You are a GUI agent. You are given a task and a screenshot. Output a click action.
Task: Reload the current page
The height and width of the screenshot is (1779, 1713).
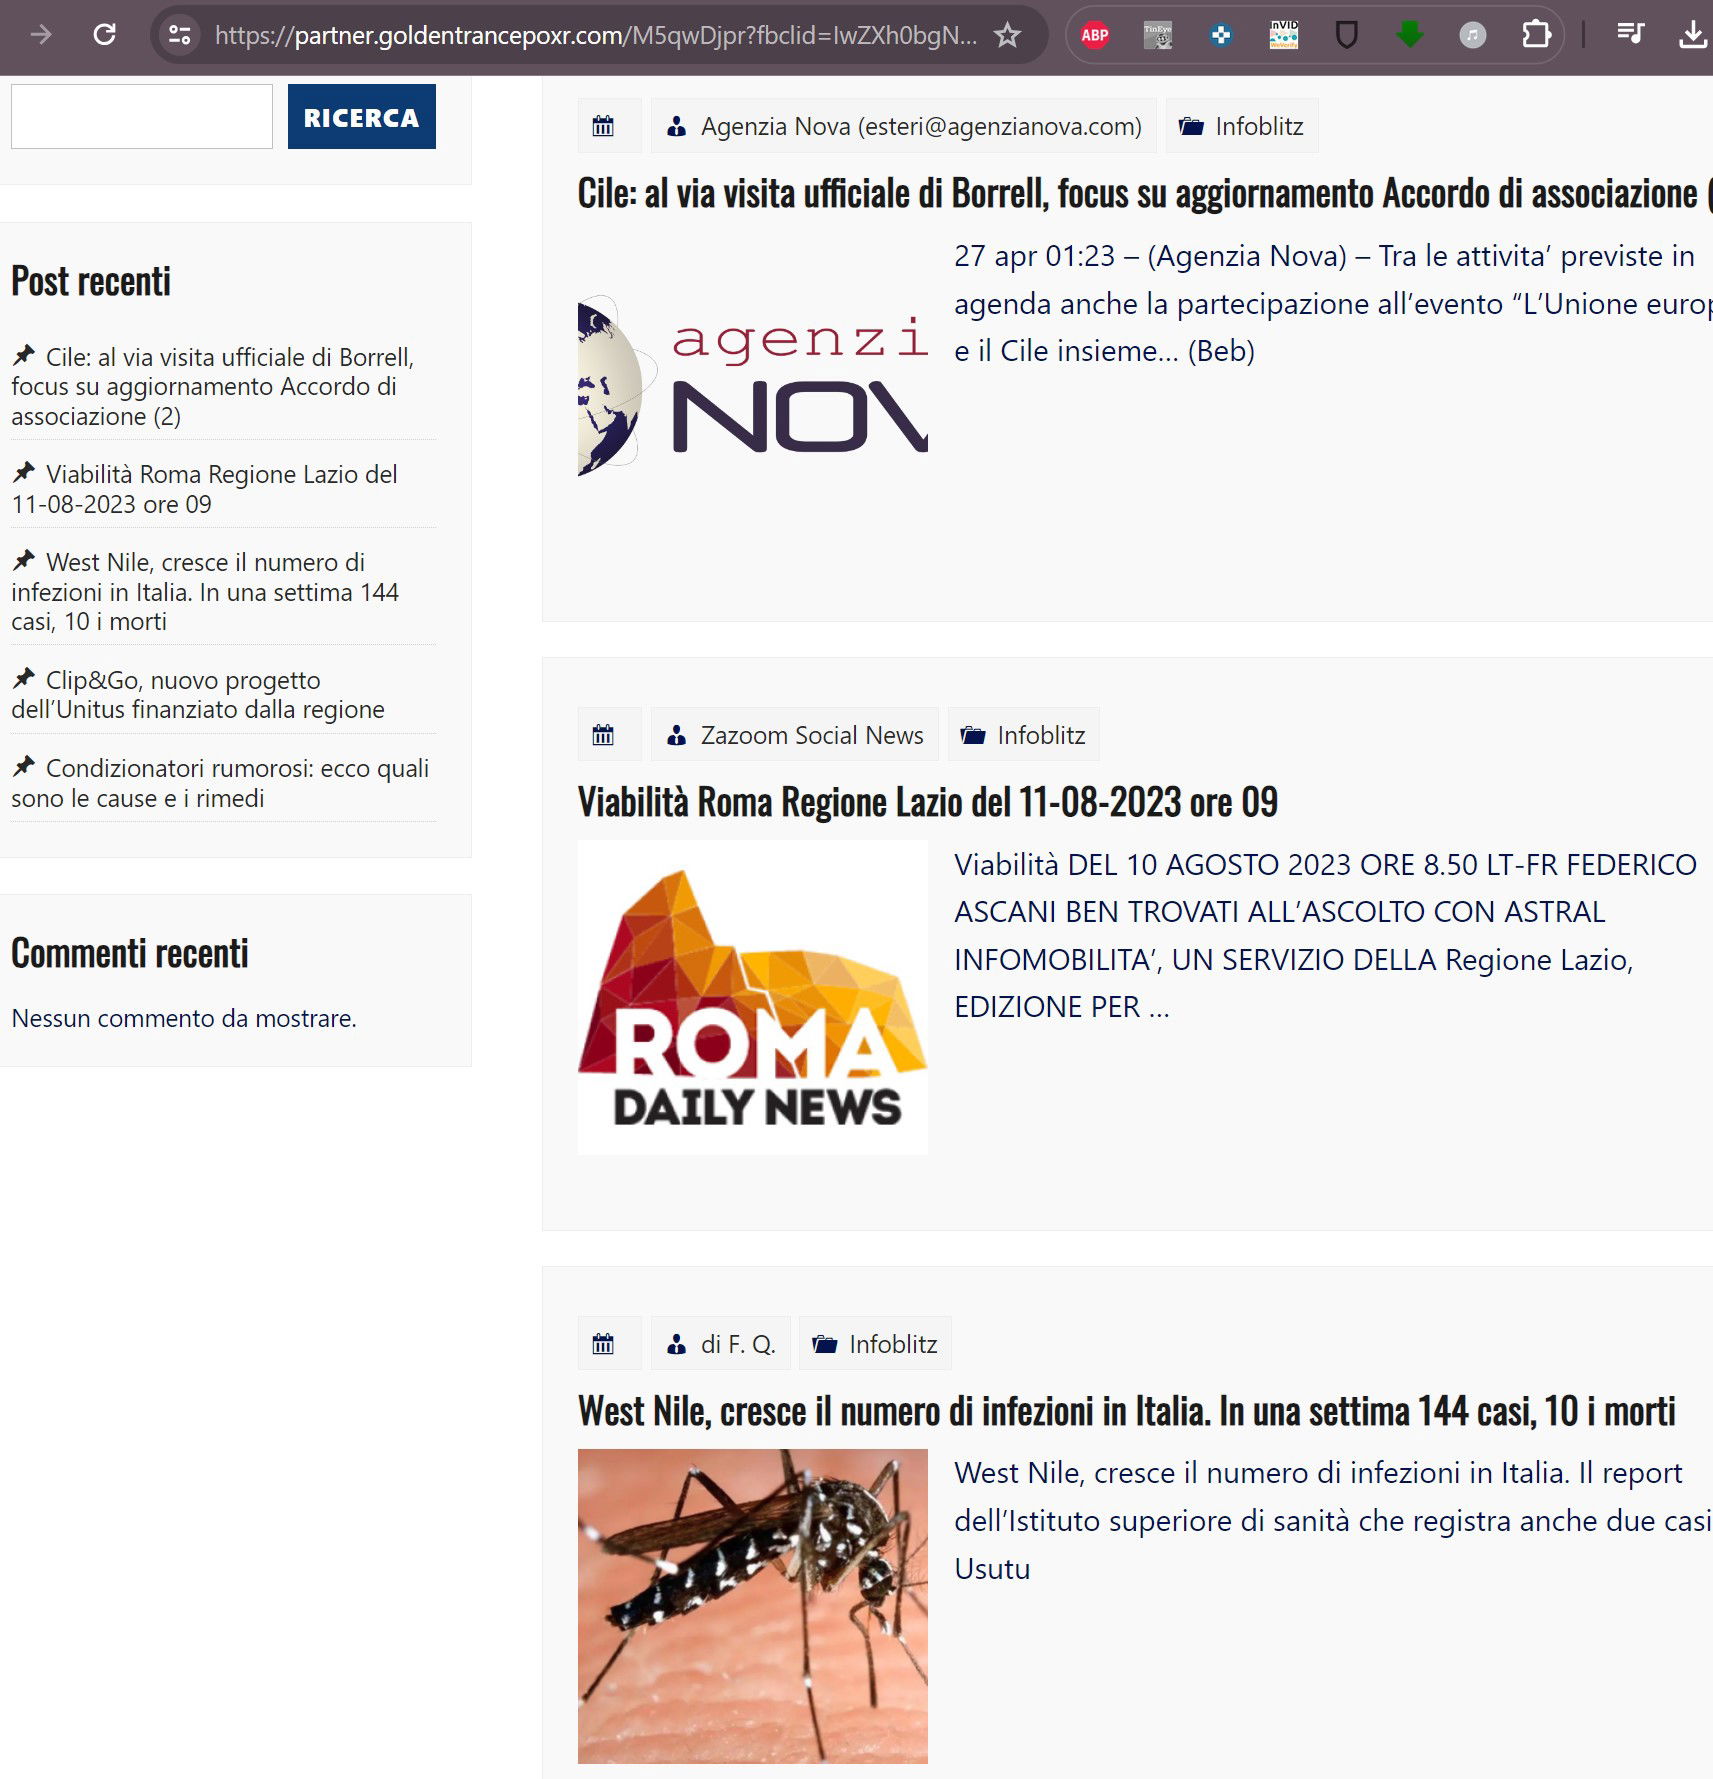click(104, 35)
